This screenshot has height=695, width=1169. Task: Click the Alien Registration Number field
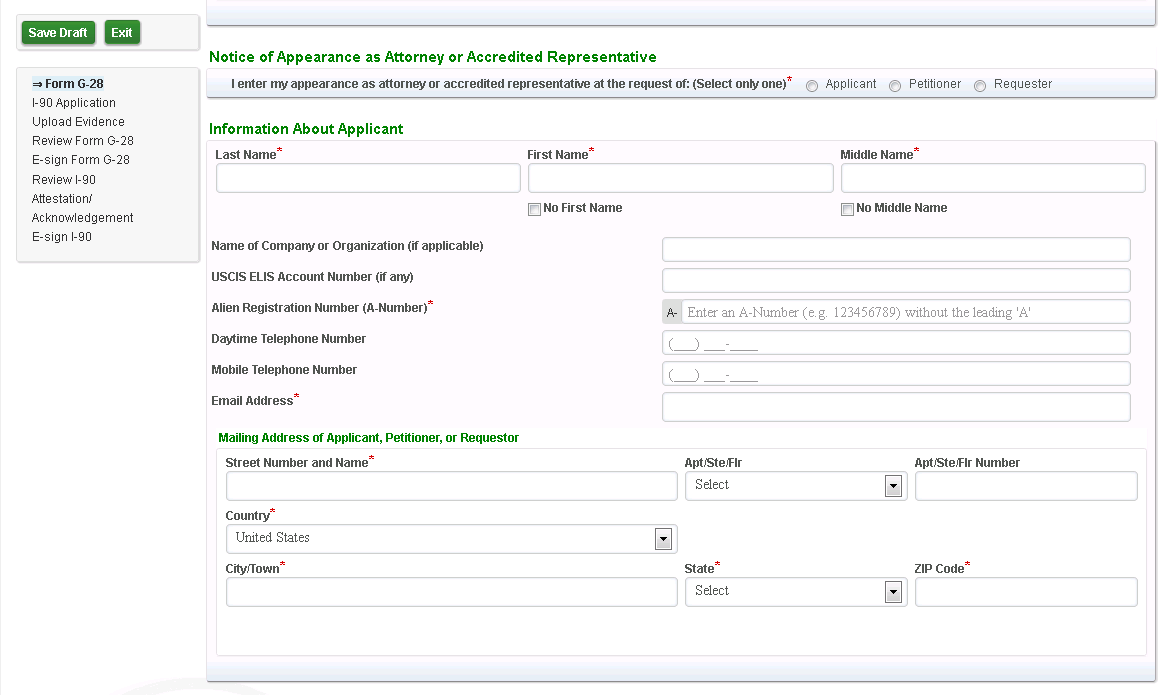click(x=905, y=312)
